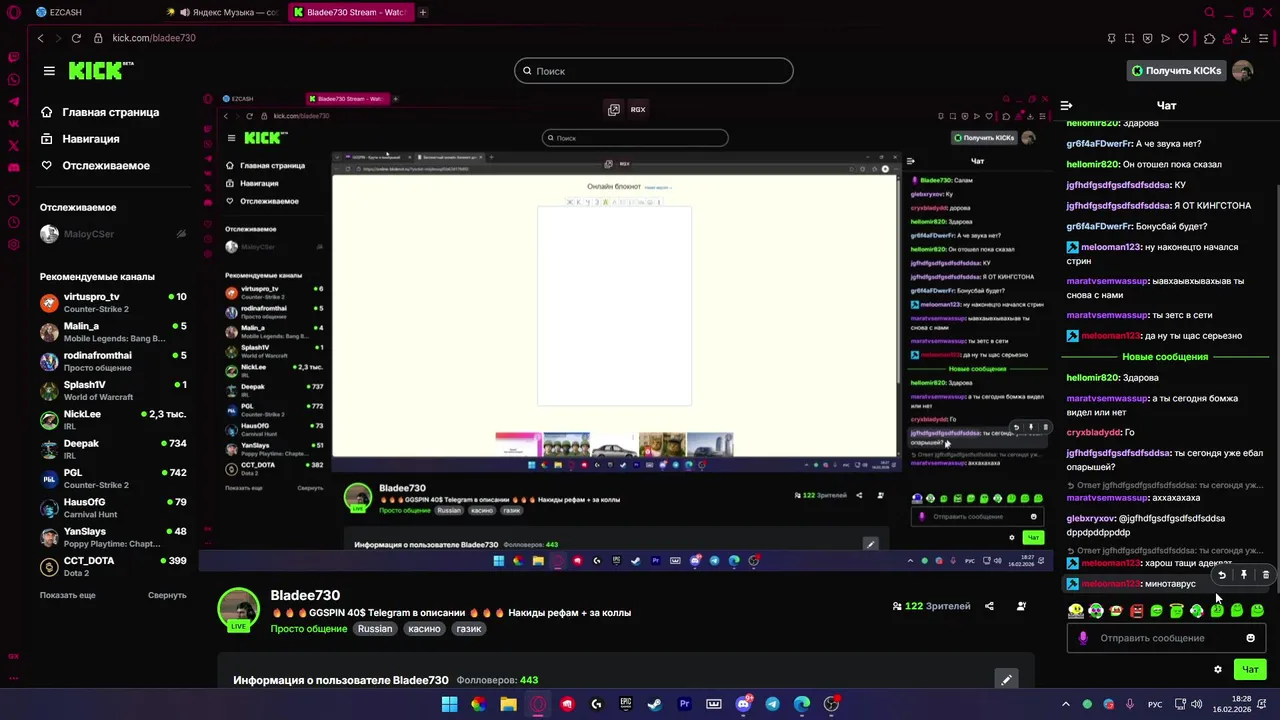This screenshot has width=1280, height=720.
Task: Open the HausOfG recommended channel
Action: [113, 508]
